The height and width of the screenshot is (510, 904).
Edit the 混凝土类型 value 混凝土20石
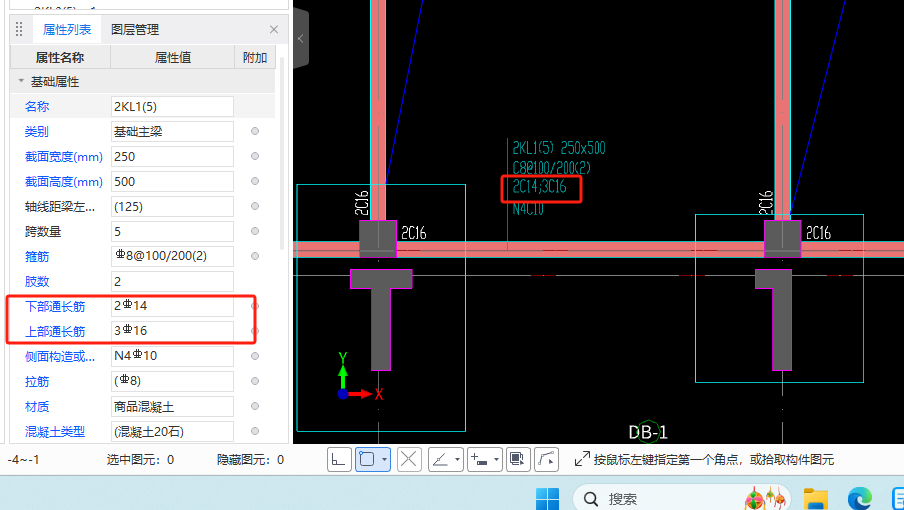point(172,431)
